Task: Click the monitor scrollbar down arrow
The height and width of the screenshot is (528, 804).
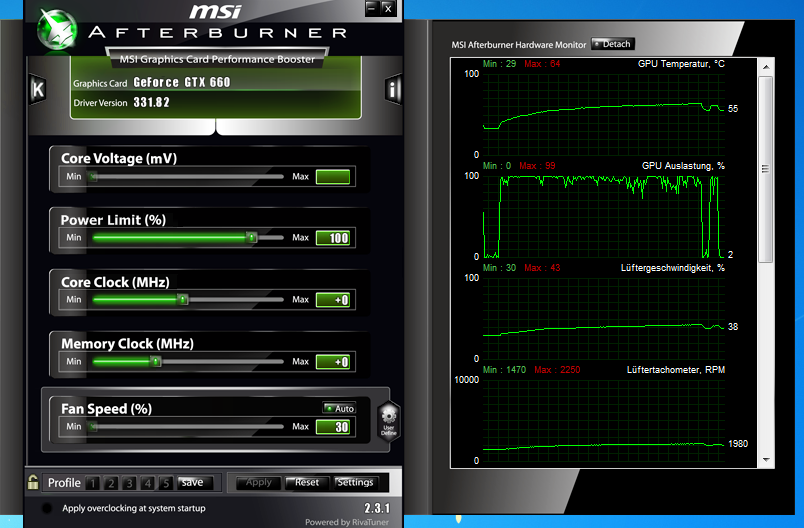Action: [766, 460]
